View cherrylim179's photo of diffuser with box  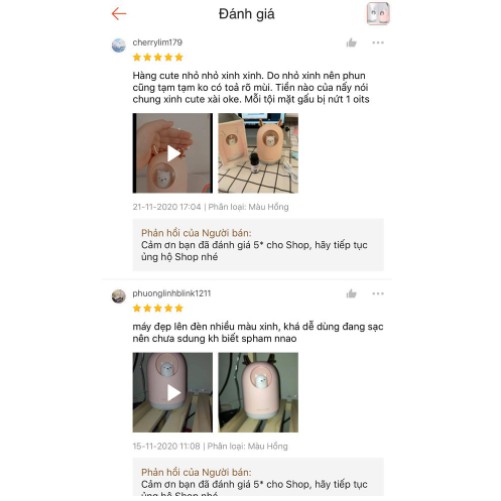coord(258,153)
